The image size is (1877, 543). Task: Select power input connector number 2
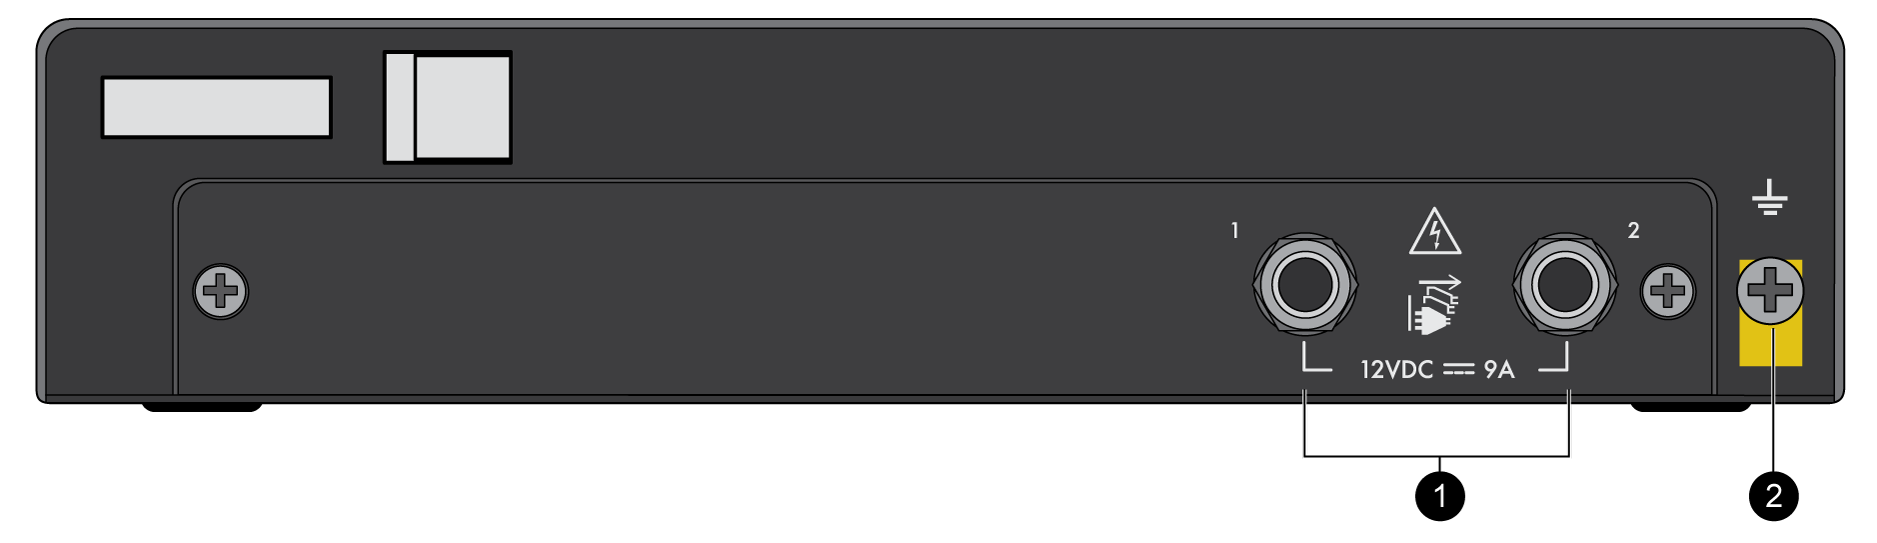(x=1565, y=285)
